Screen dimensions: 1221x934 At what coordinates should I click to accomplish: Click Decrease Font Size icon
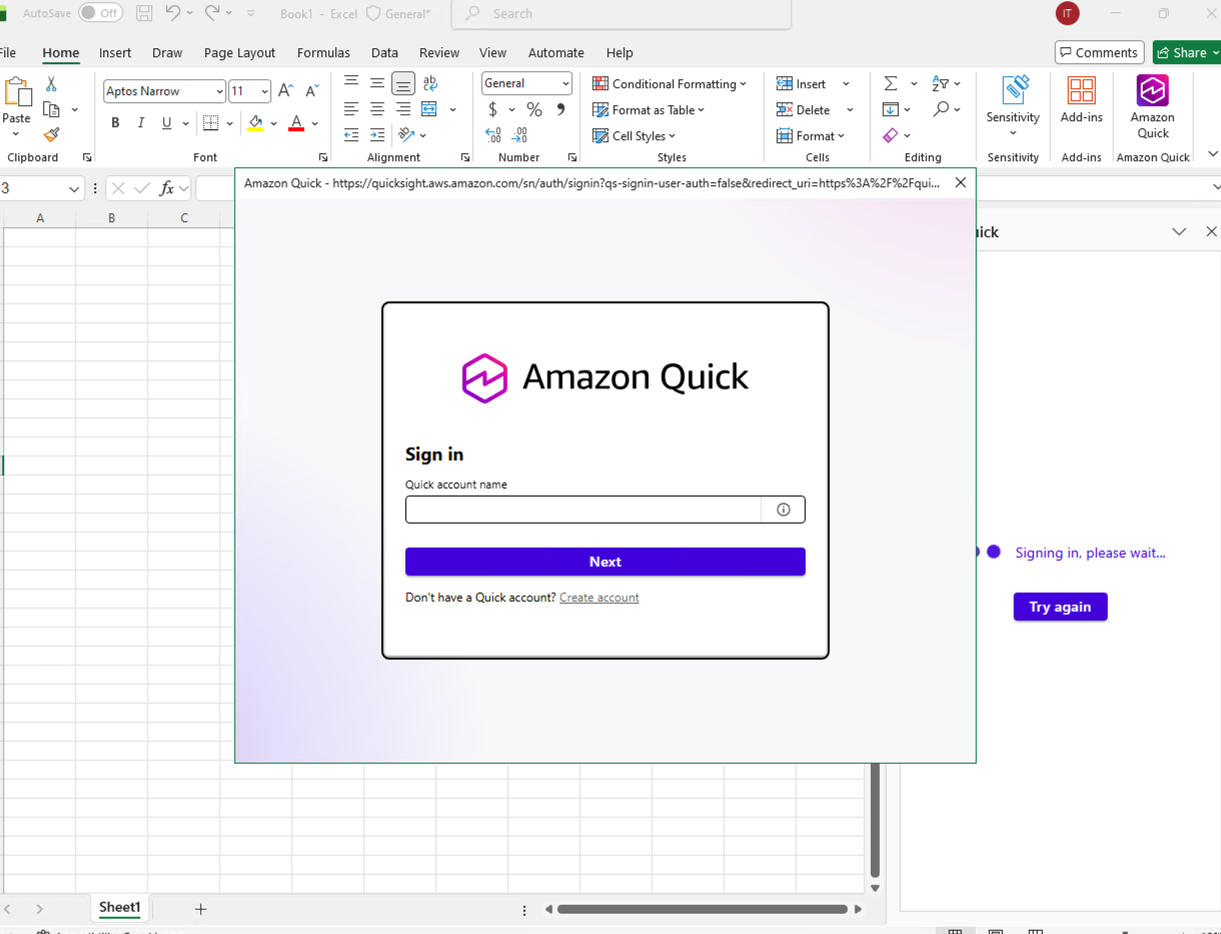coord(312,91)
